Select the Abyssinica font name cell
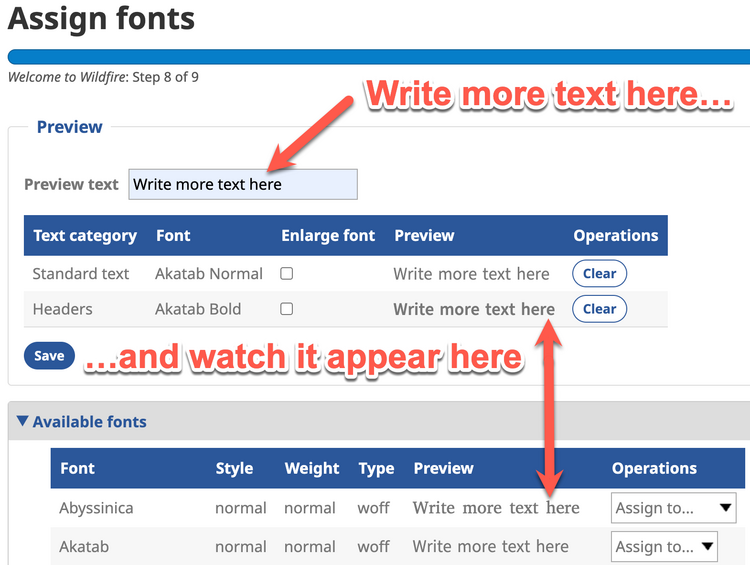The height and width of the screenshot is (565, 750). pos(96,508)
